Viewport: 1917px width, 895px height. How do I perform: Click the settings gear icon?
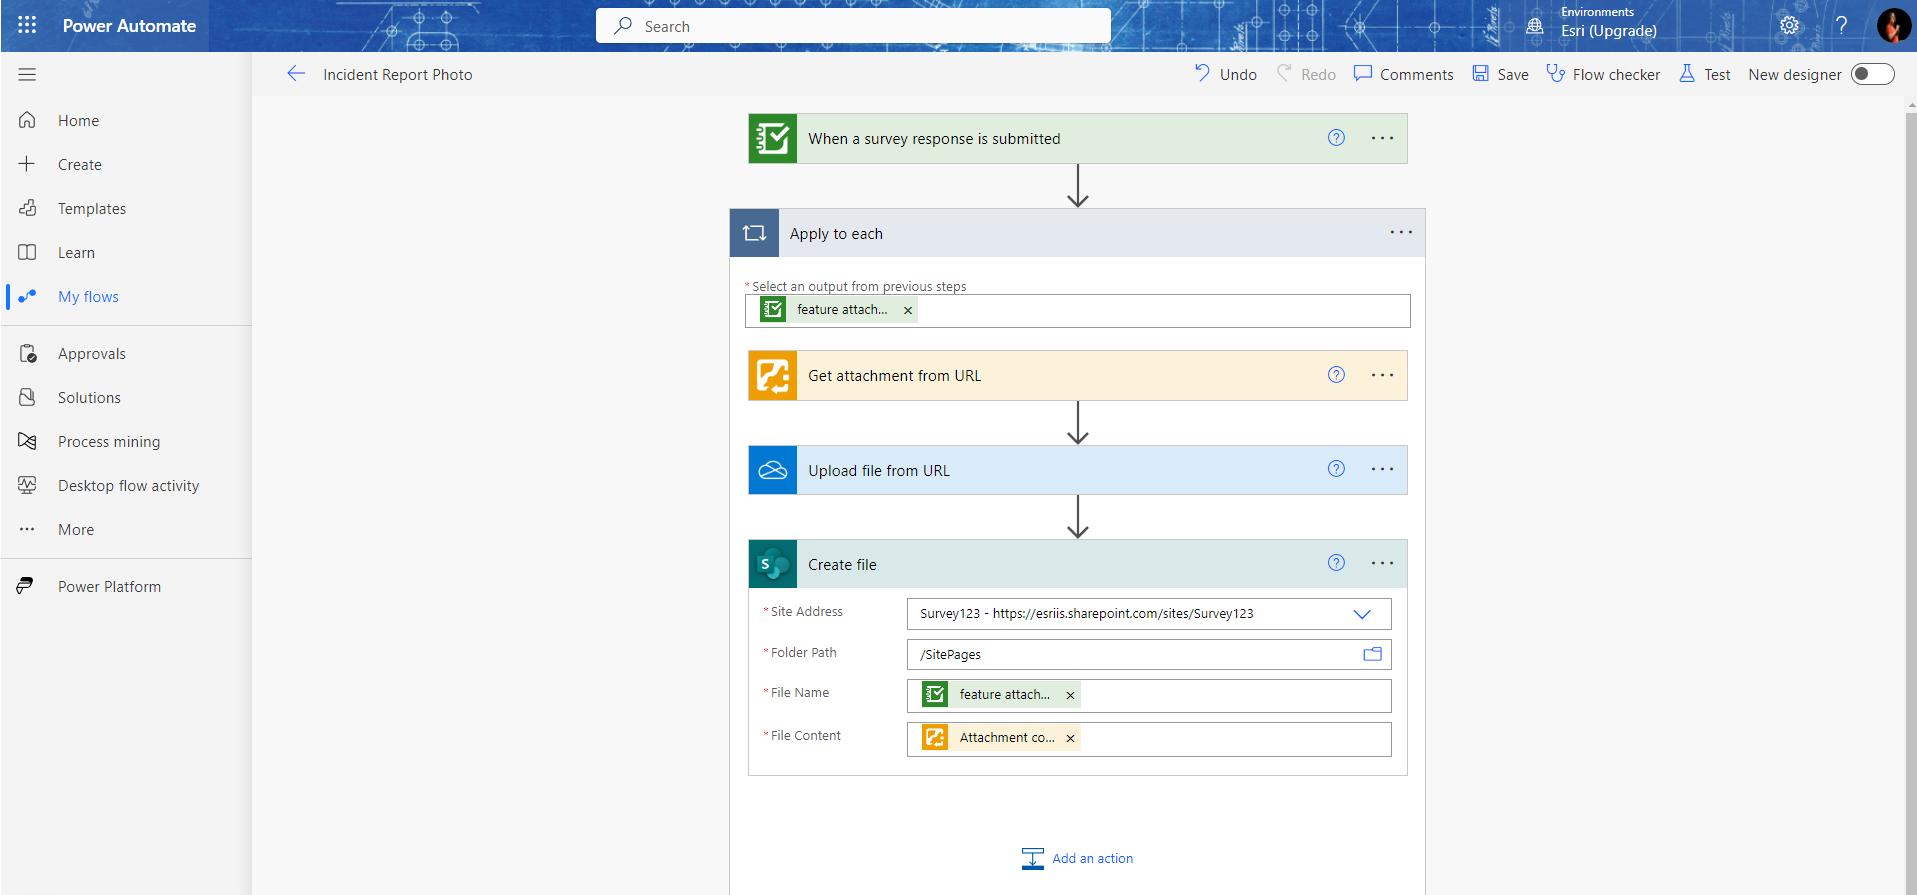pos(1789,25)
